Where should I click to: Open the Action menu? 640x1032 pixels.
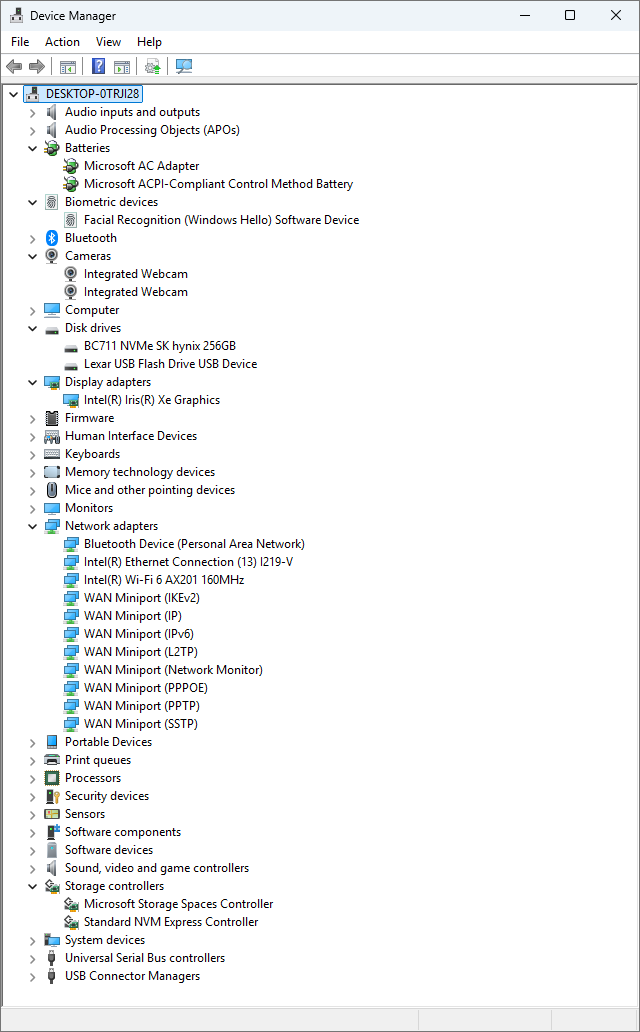63,42
